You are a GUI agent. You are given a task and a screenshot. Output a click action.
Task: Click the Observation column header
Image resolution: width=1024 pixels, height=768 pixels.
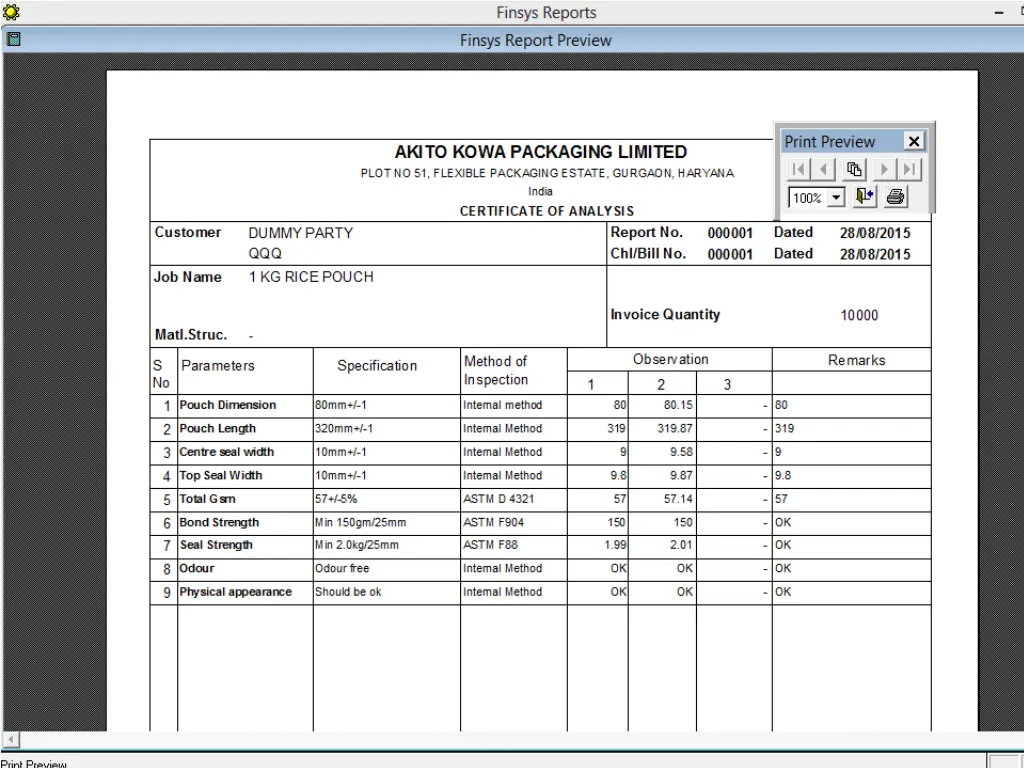pos(670,359)
